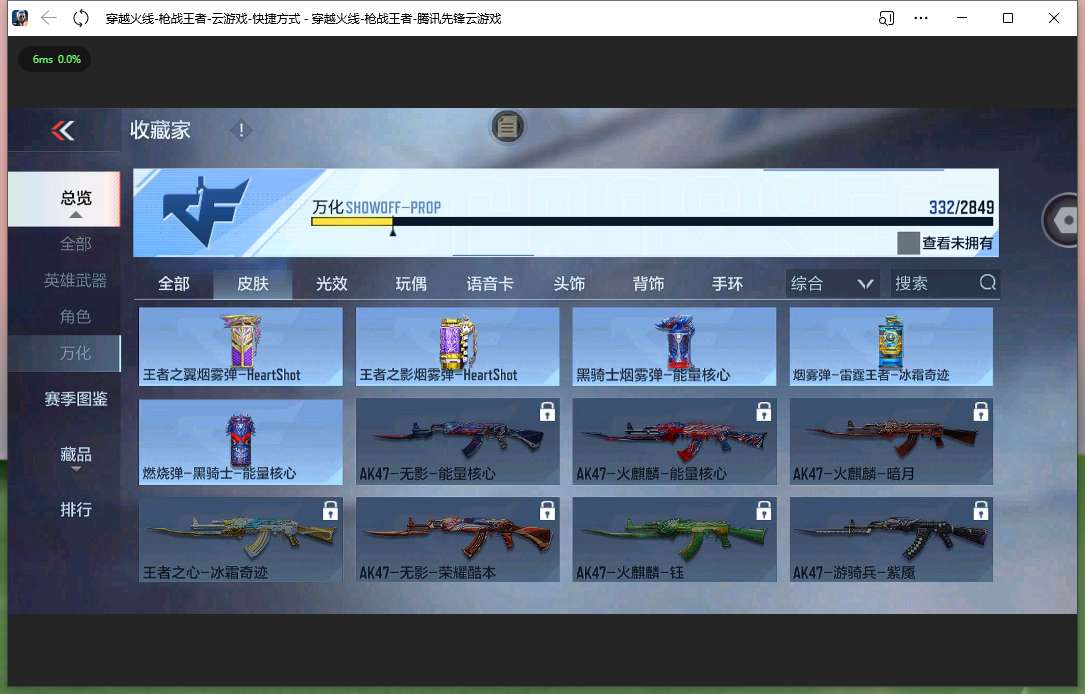The width and height of the screenshot is (1085, 694).
Task: Select the 全部 category tab
Action: click(174, 284)
